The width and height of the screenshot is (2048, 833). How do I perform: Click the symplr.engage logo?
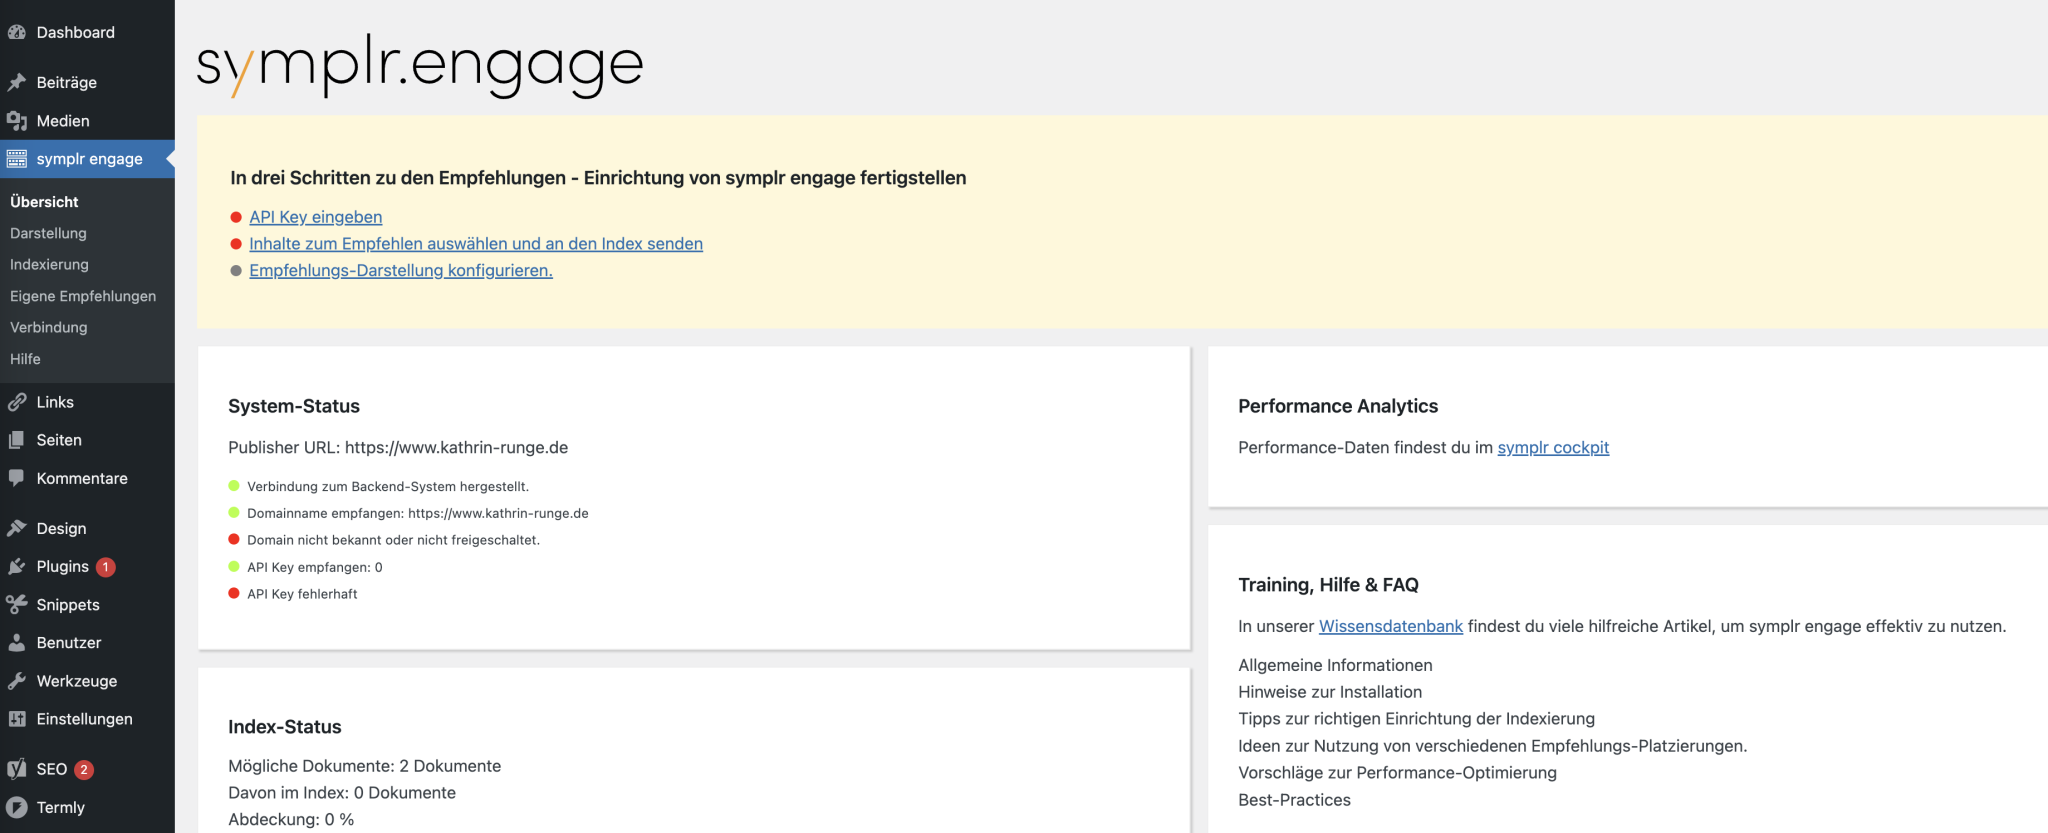[x=419, y=65]
